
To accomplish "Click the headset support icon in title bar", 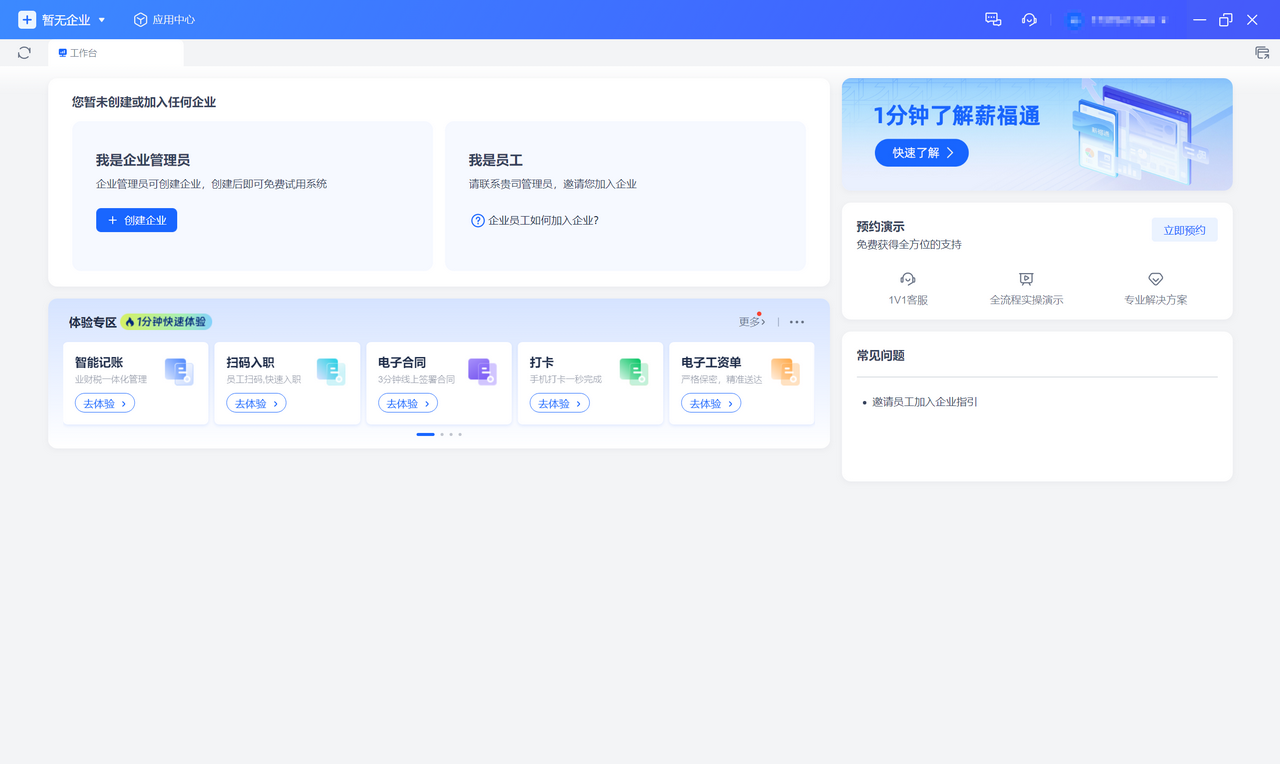I will 1029,19.
